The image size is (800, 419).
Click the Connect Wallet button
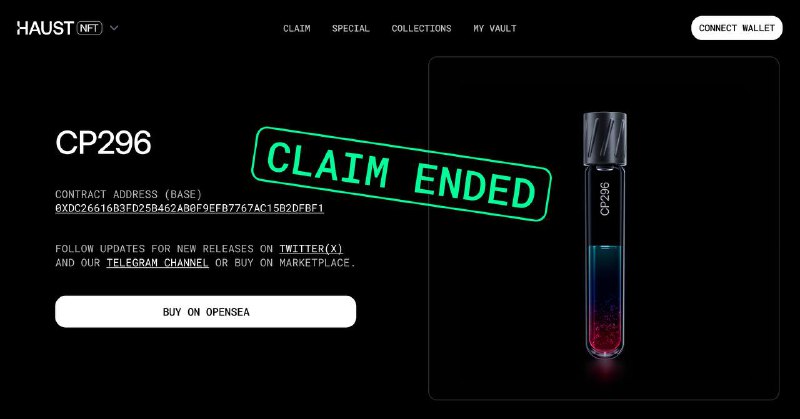point(736,28)
